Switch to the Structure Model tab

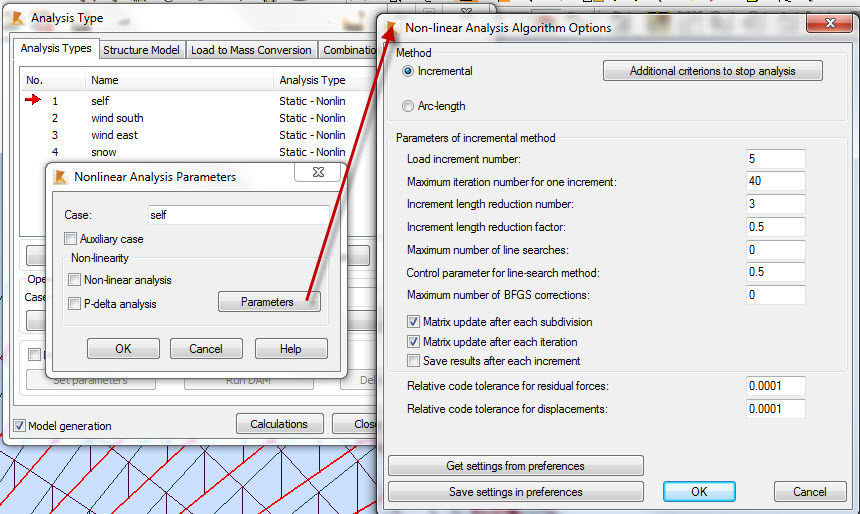[142, 50]
